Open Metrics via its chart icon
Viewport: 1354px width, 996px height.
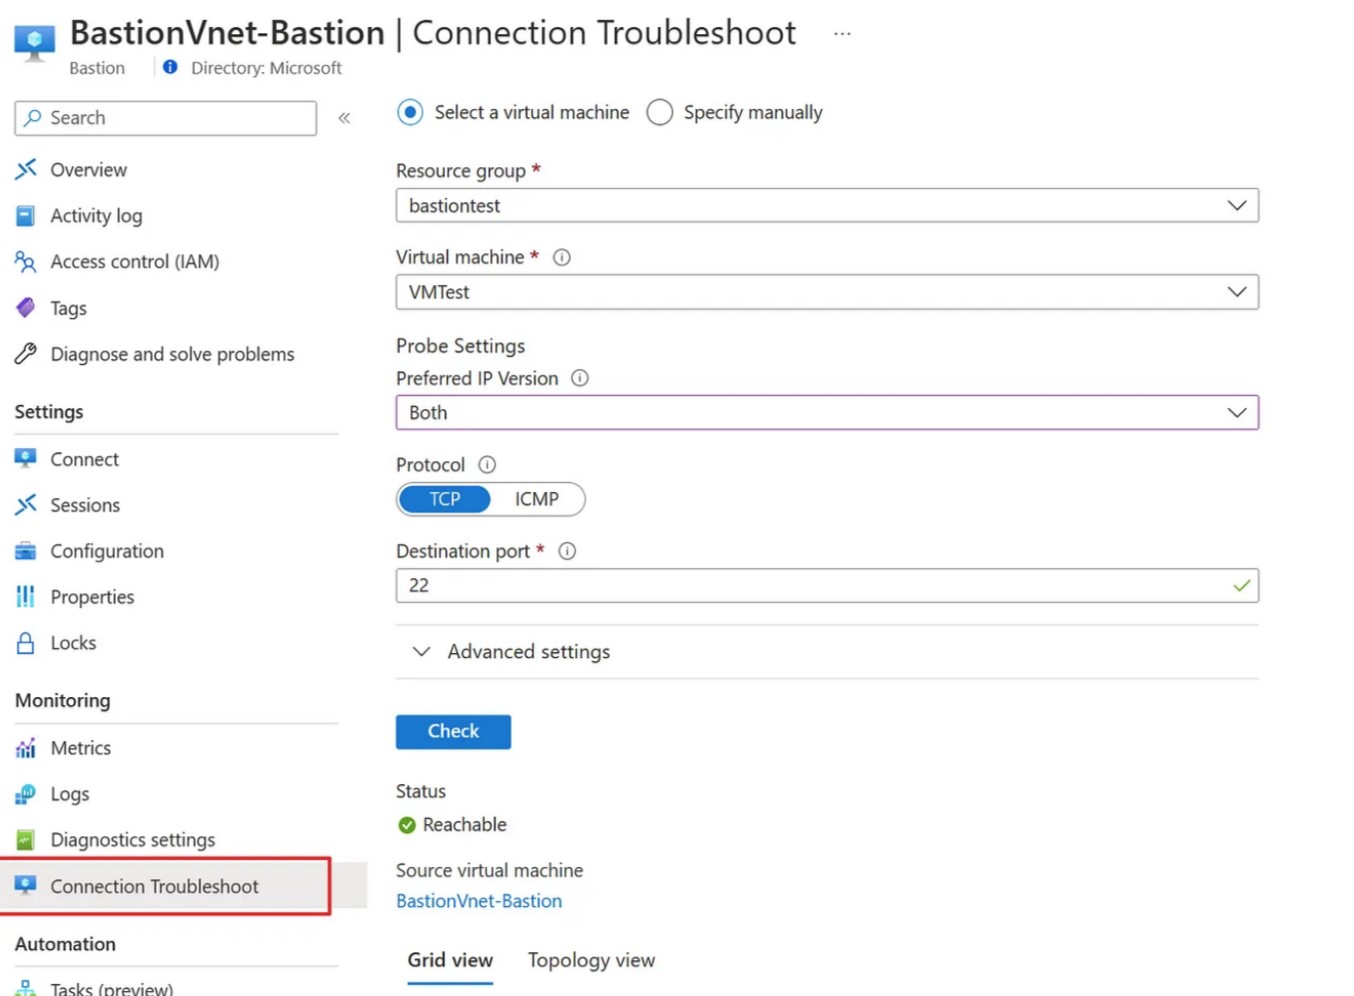coord(26,748)
